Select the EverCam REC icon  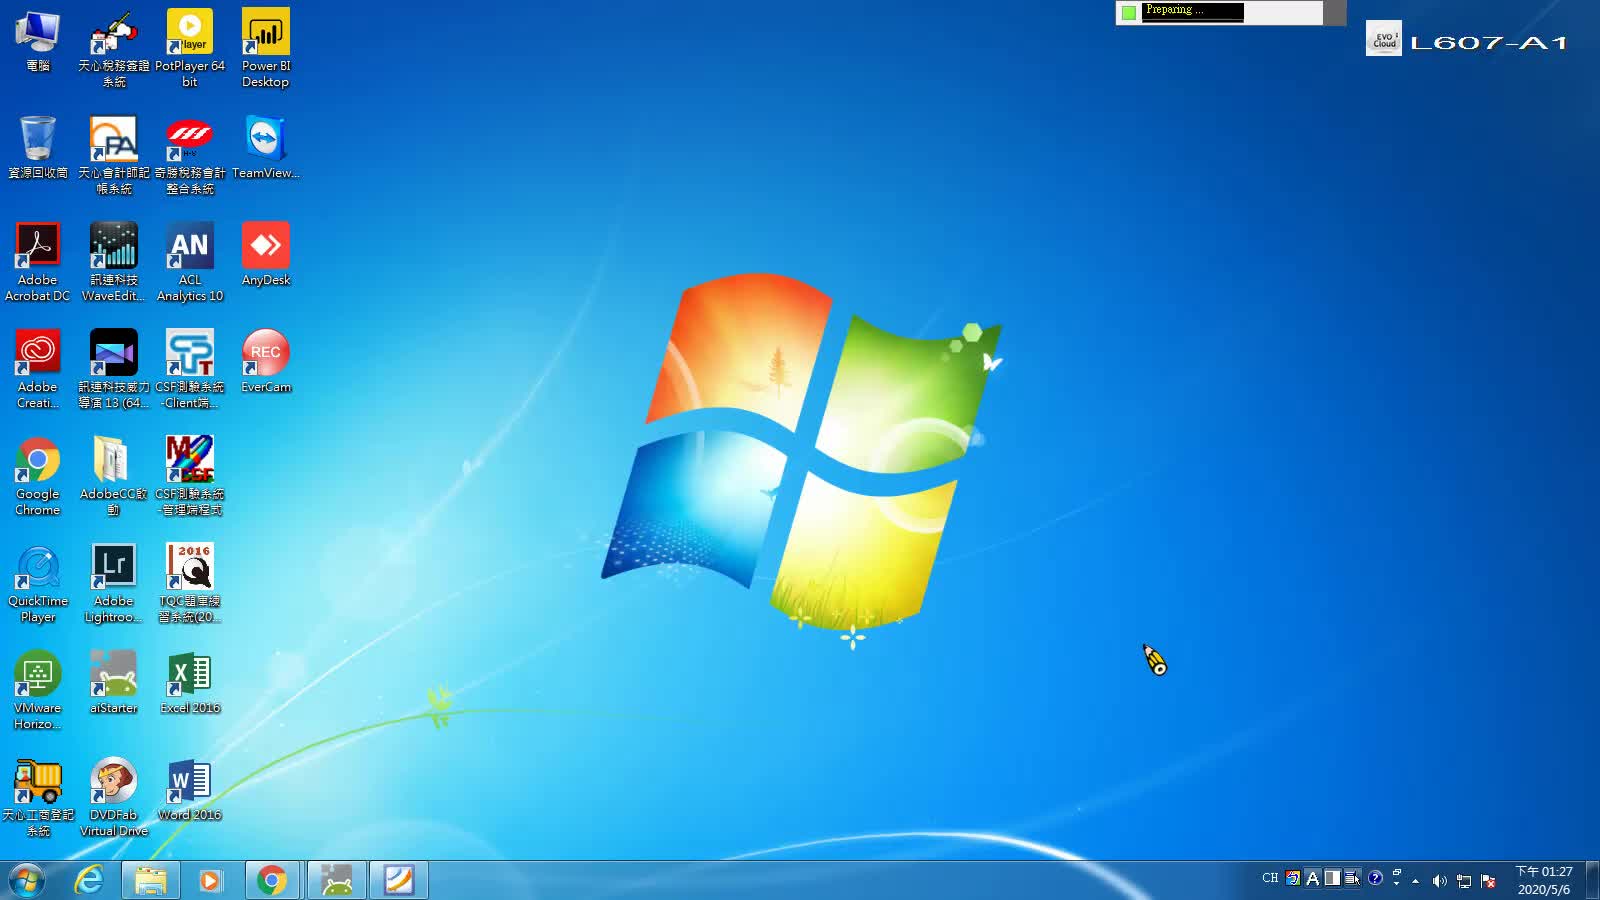[x=266, y=362]
